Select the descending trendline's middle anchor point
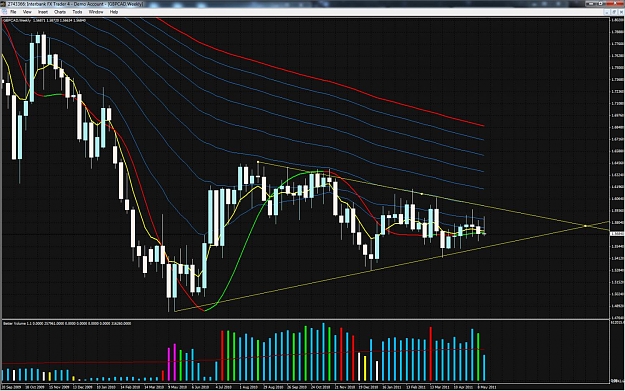The width and height of the screenshot is (625, 391). pos(422,194)
